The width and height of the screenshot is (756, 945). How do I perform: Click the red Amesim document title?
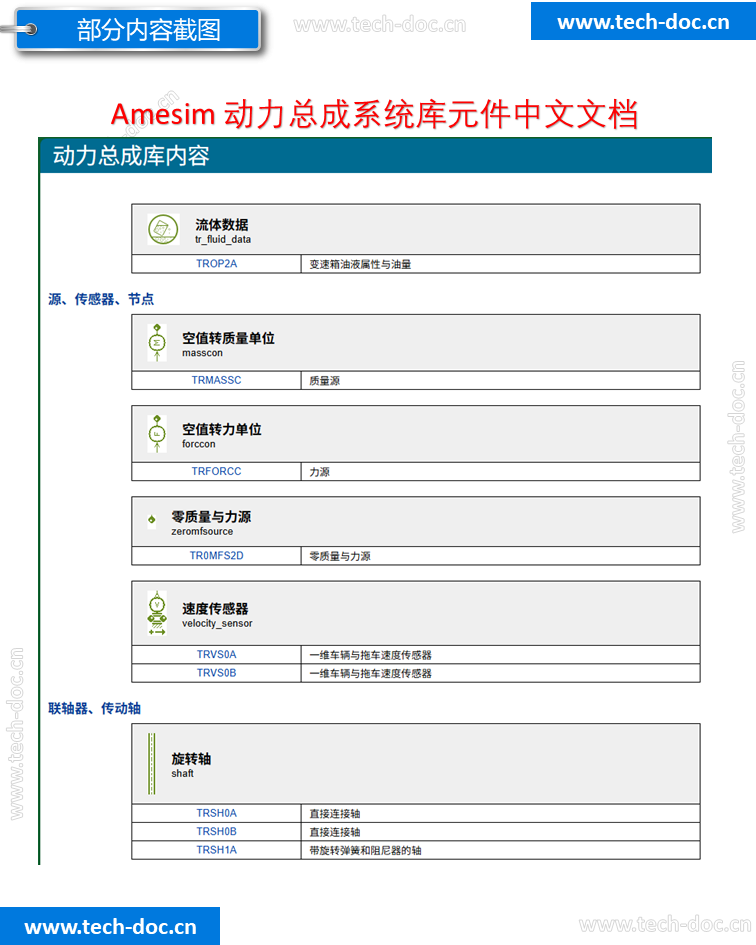coord(374,113)
